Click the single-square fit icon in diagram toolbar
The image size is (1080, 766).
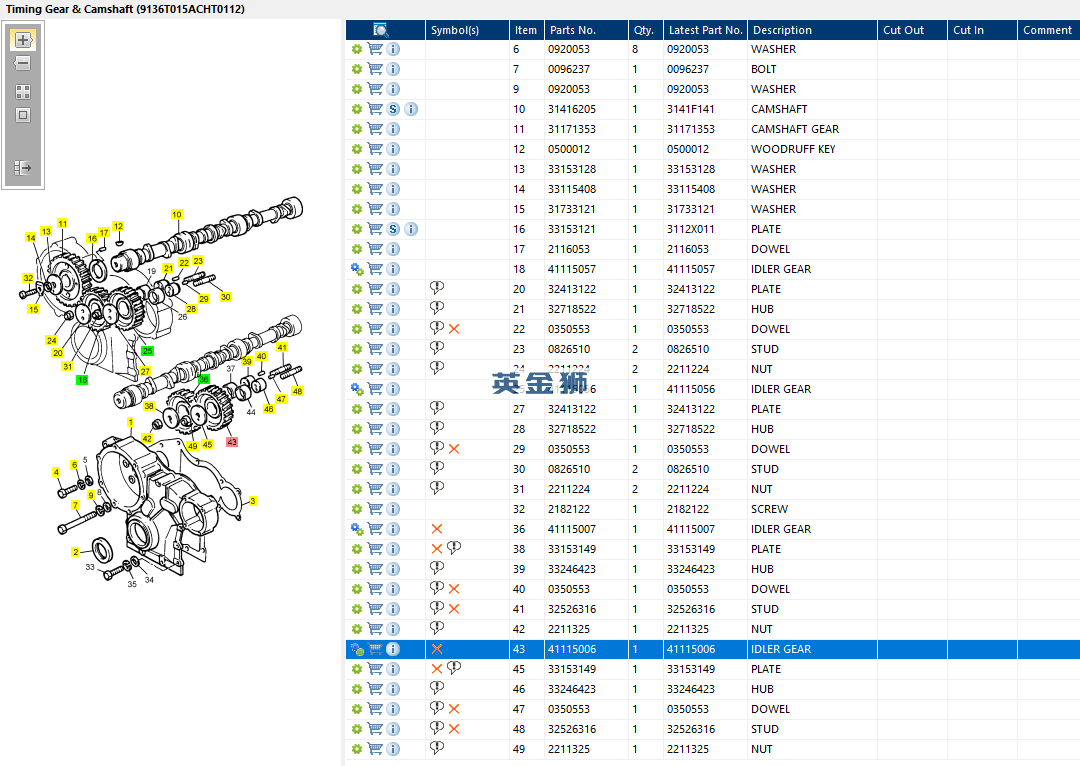[23, 115]
